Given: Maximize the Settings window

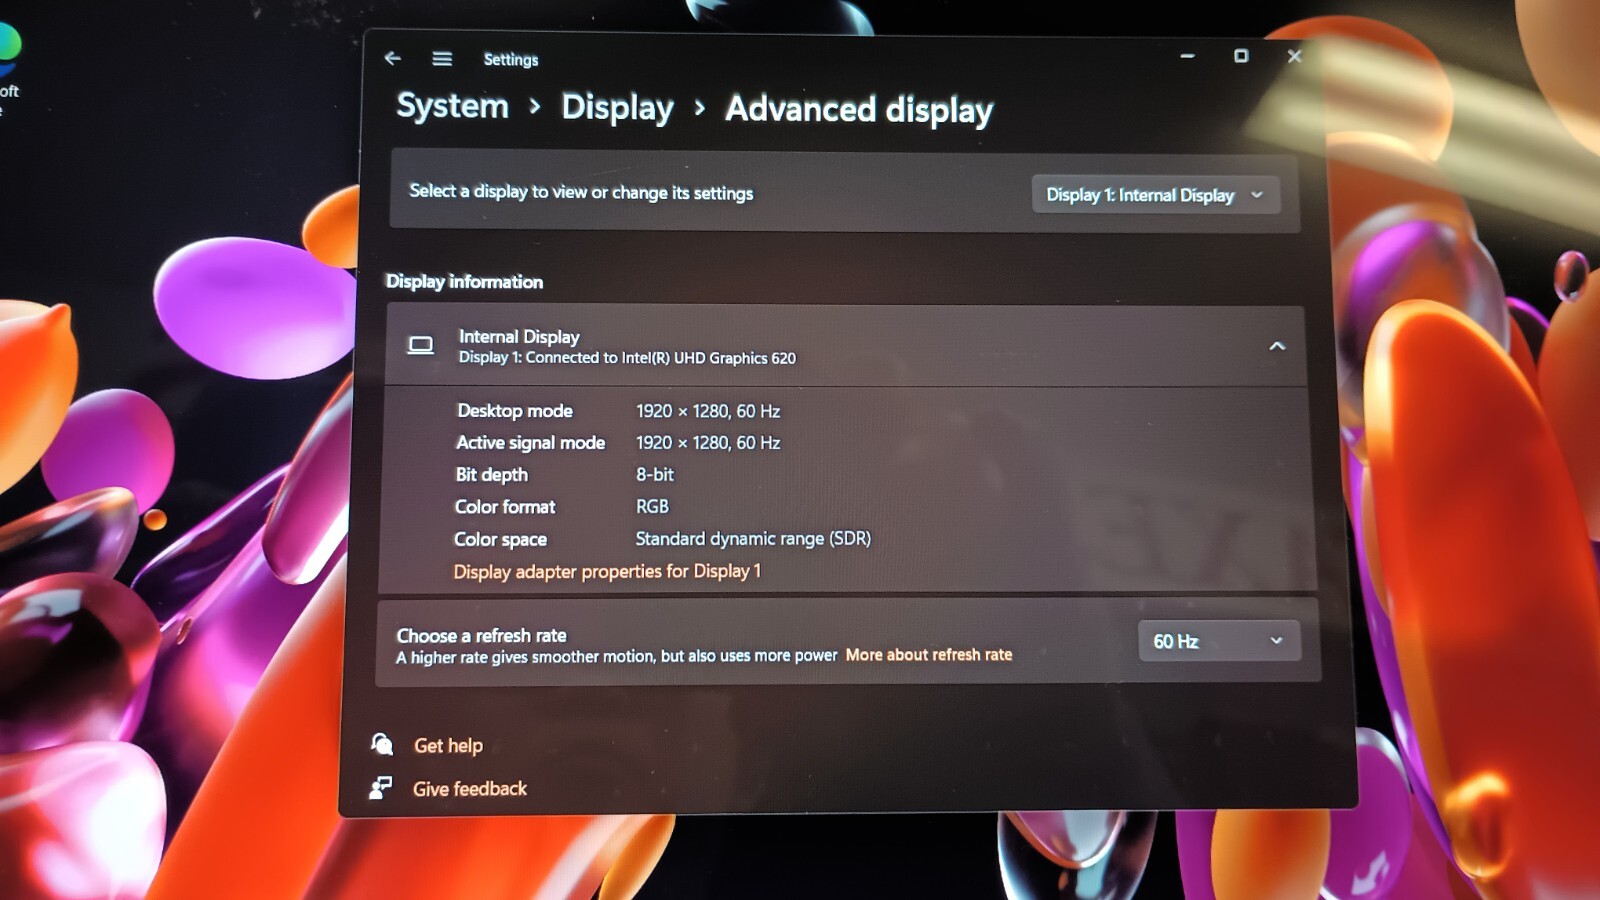Looking at the screenshot, I should pyautogui.click(x=1241, y=56).
